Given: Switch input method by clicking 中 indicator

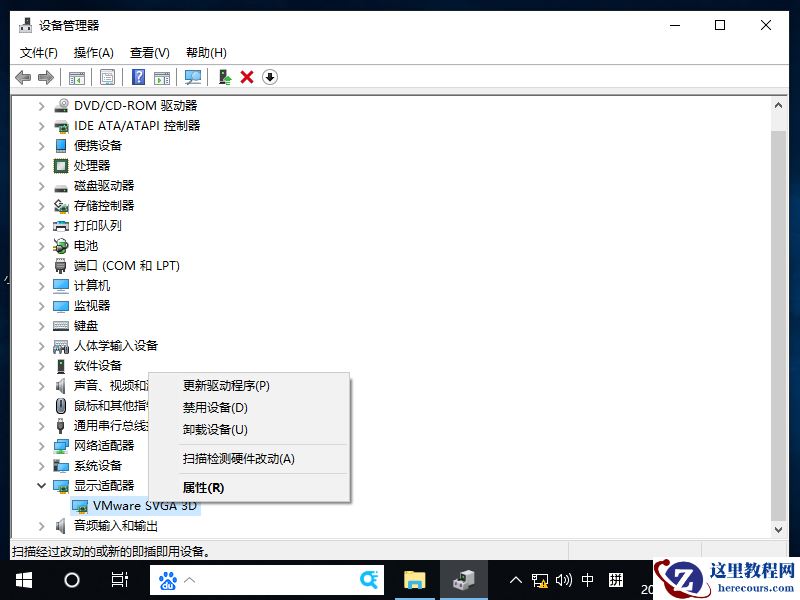Looking at the screenshot, I should (587, 579).
